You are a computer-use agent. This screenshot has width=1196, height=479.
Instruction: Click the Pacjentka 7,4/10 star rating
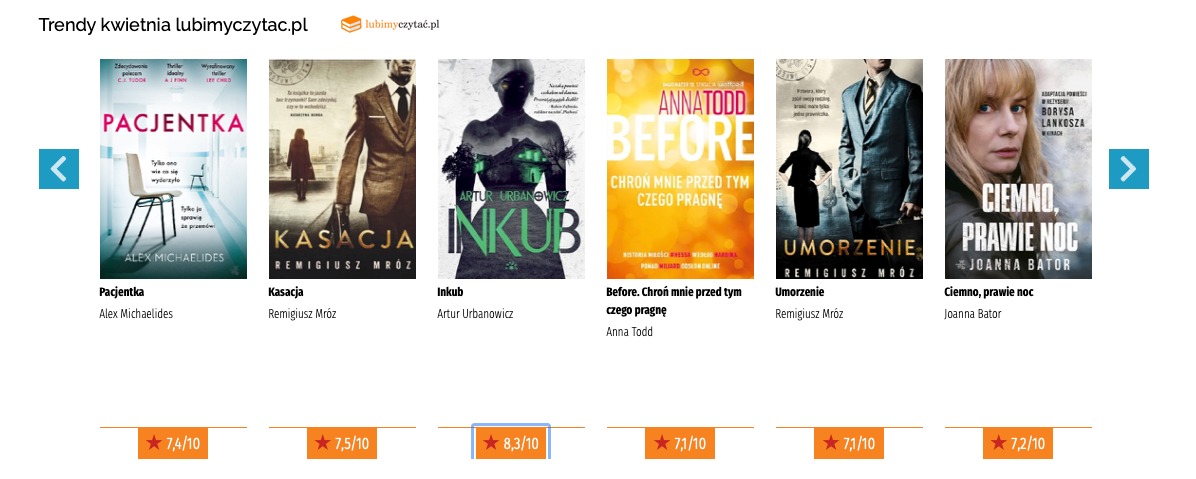click(x=173, y=443)
